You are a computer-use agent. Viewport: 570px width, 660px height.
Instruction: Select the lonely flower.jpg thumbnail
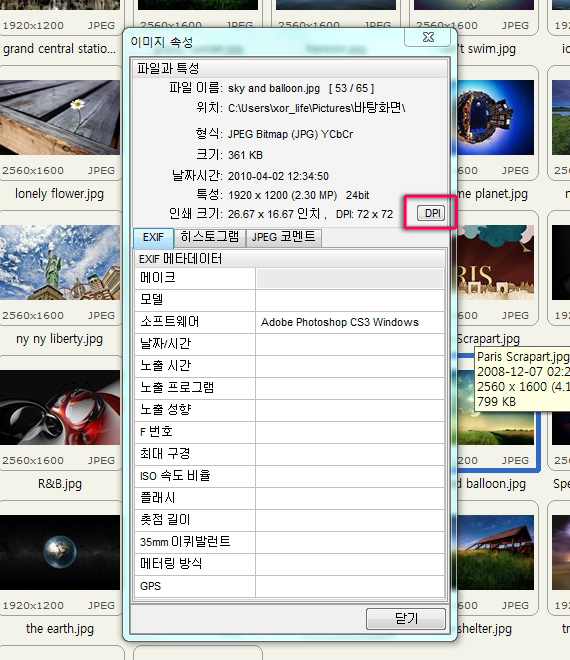(60, 117)
